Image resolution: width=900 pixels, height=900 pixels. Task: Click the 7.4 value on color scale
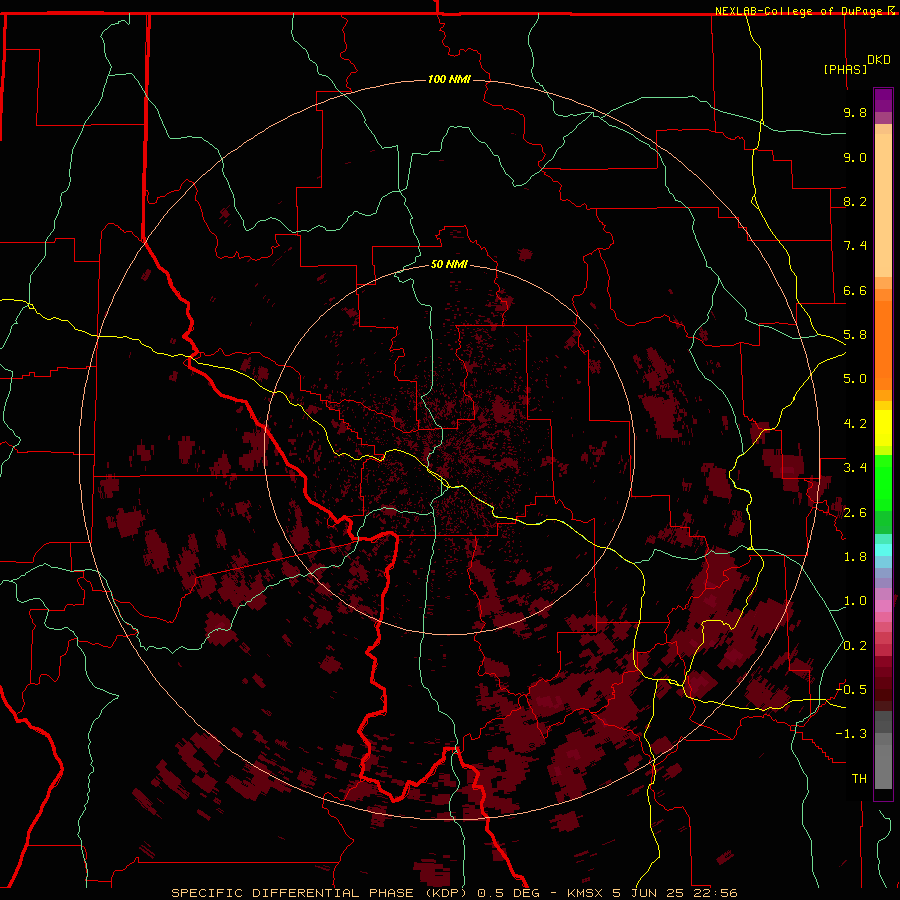click(855, 246)
